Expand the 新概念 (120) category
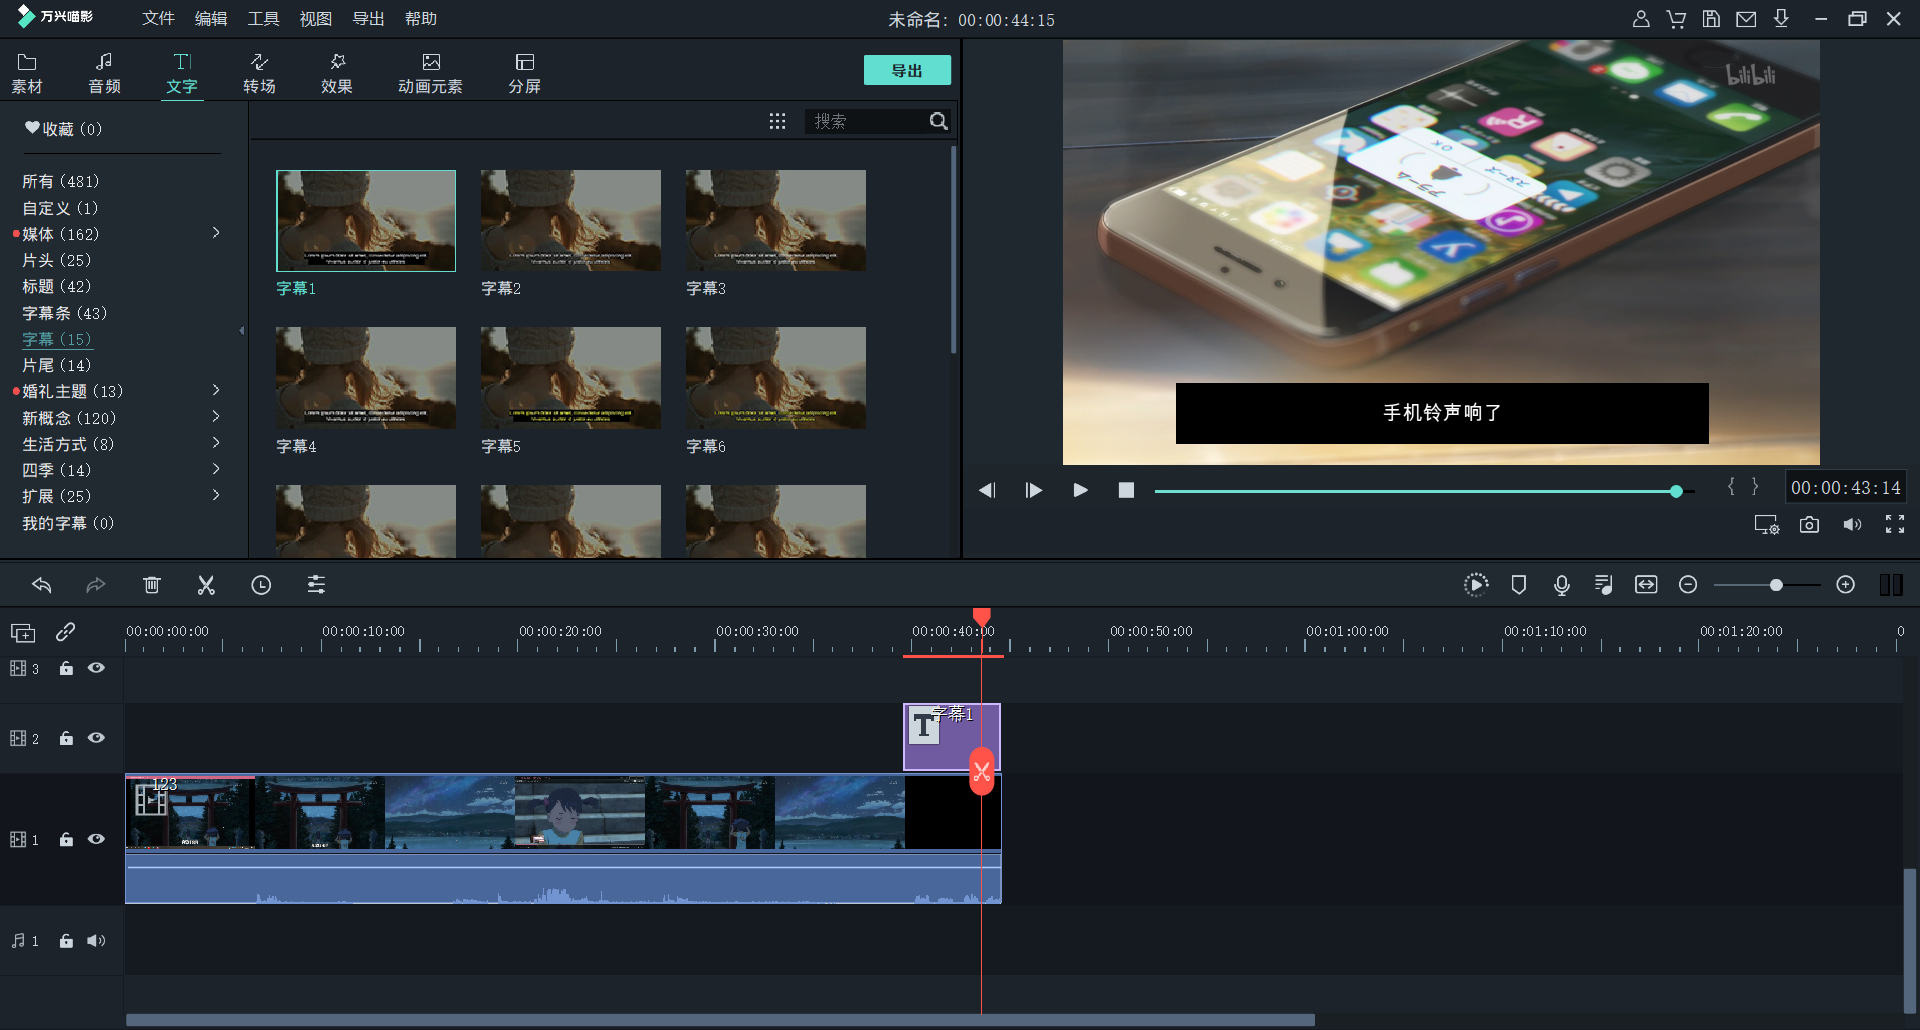This screenshot has width=1920, height=1030. pyautogui.click(x=216, y=417)
